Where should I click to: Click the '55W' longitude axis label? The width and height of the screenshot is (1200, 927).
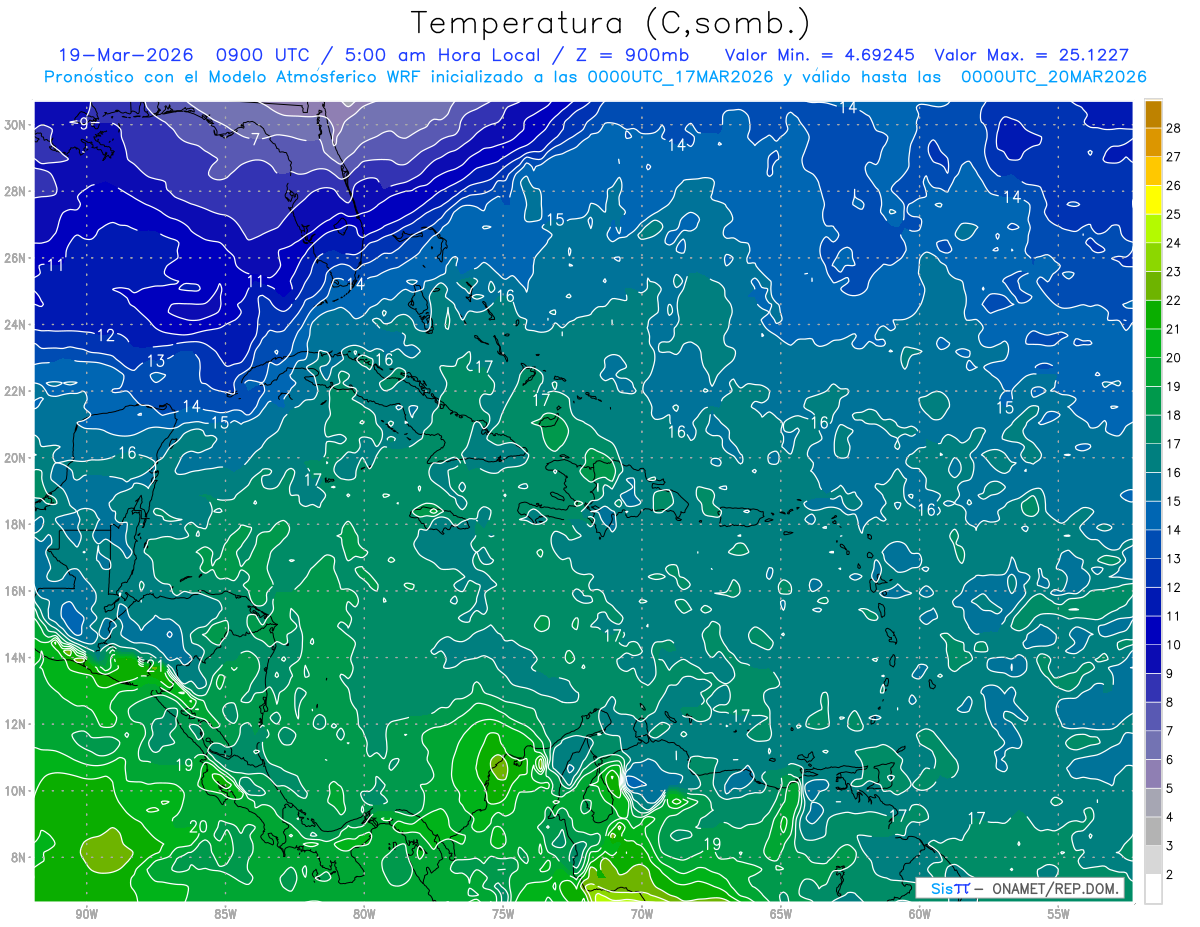[x=1059, y=914]
